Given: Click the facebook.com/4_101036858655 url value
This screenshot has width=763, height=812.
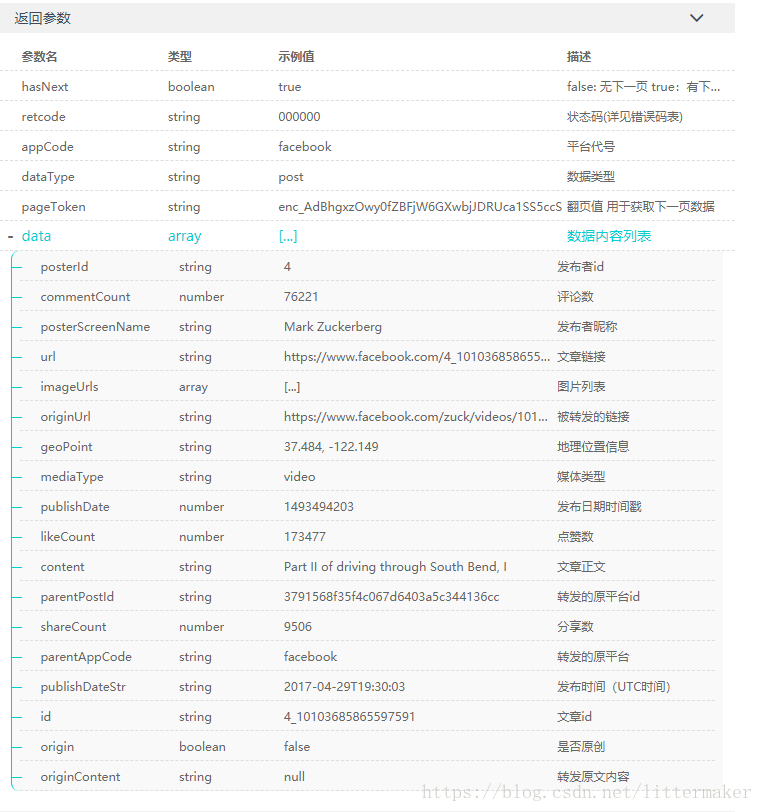Looking at the screenshot, I should click(x=417, y=357).
